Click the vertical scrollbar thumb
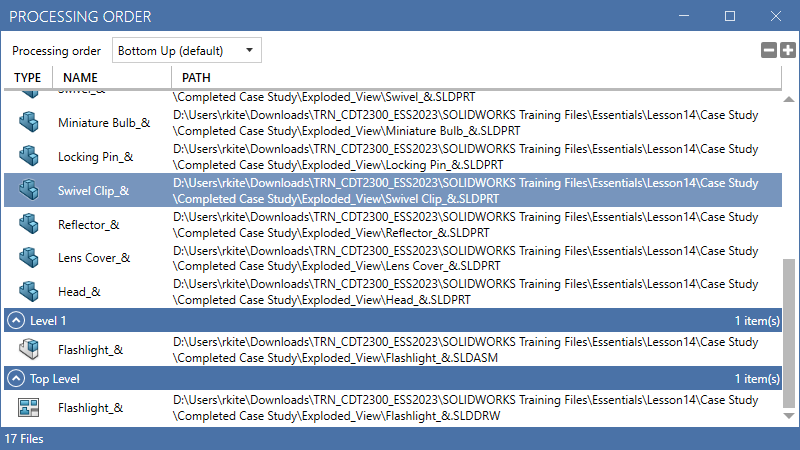Image resolution: width=800 pixels, height=450 pixels. coord(789,334)
